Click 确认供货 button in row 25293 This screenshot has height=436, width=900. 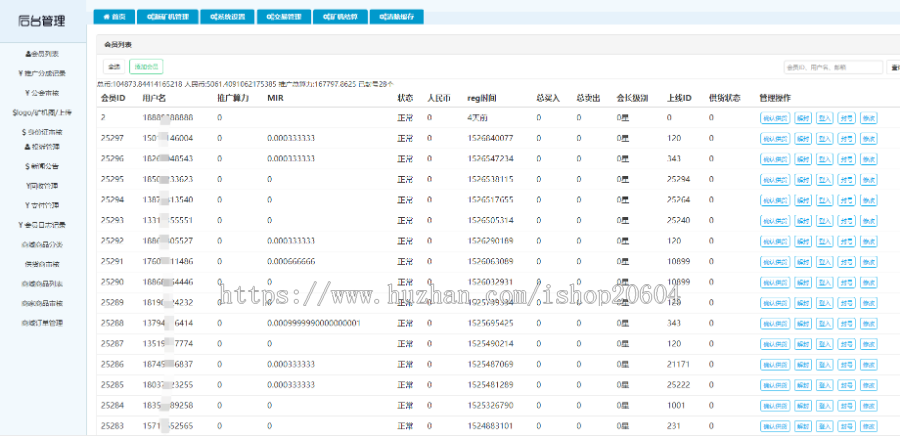[775, 221]
